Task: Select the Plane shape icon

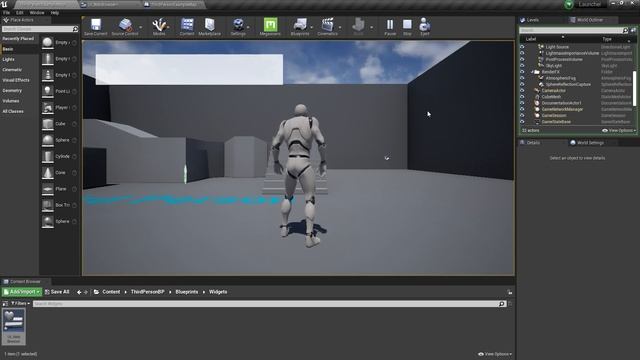Action: [48, 189]
